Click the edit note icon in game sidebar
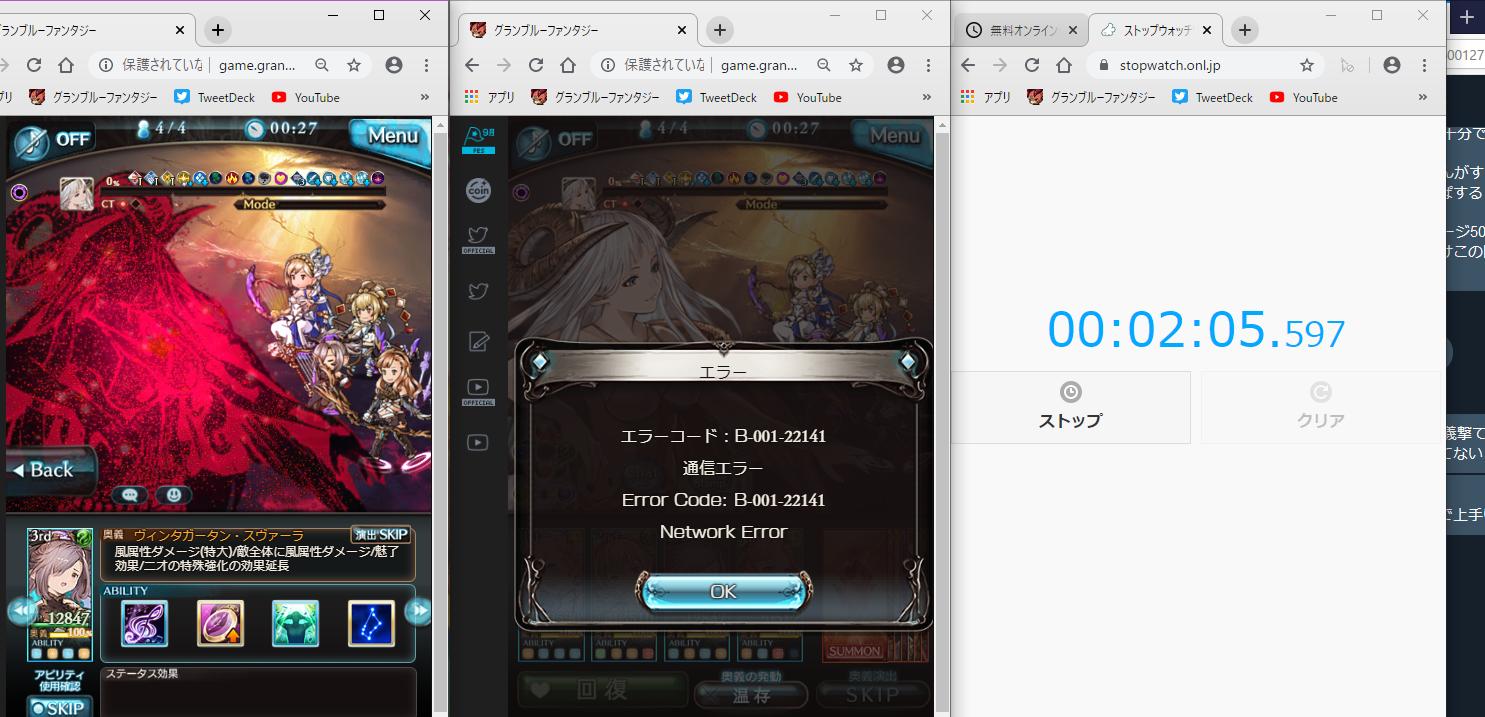The width and height of the screenshot is (1485, 717). 478,342
